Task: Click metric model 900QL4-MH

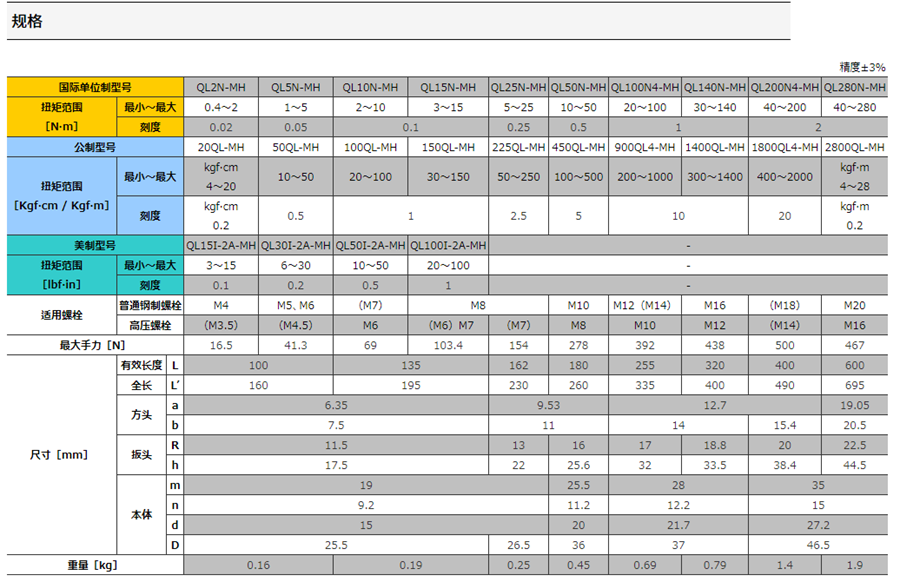Action: pyautogui.click(x=645, y=147)
